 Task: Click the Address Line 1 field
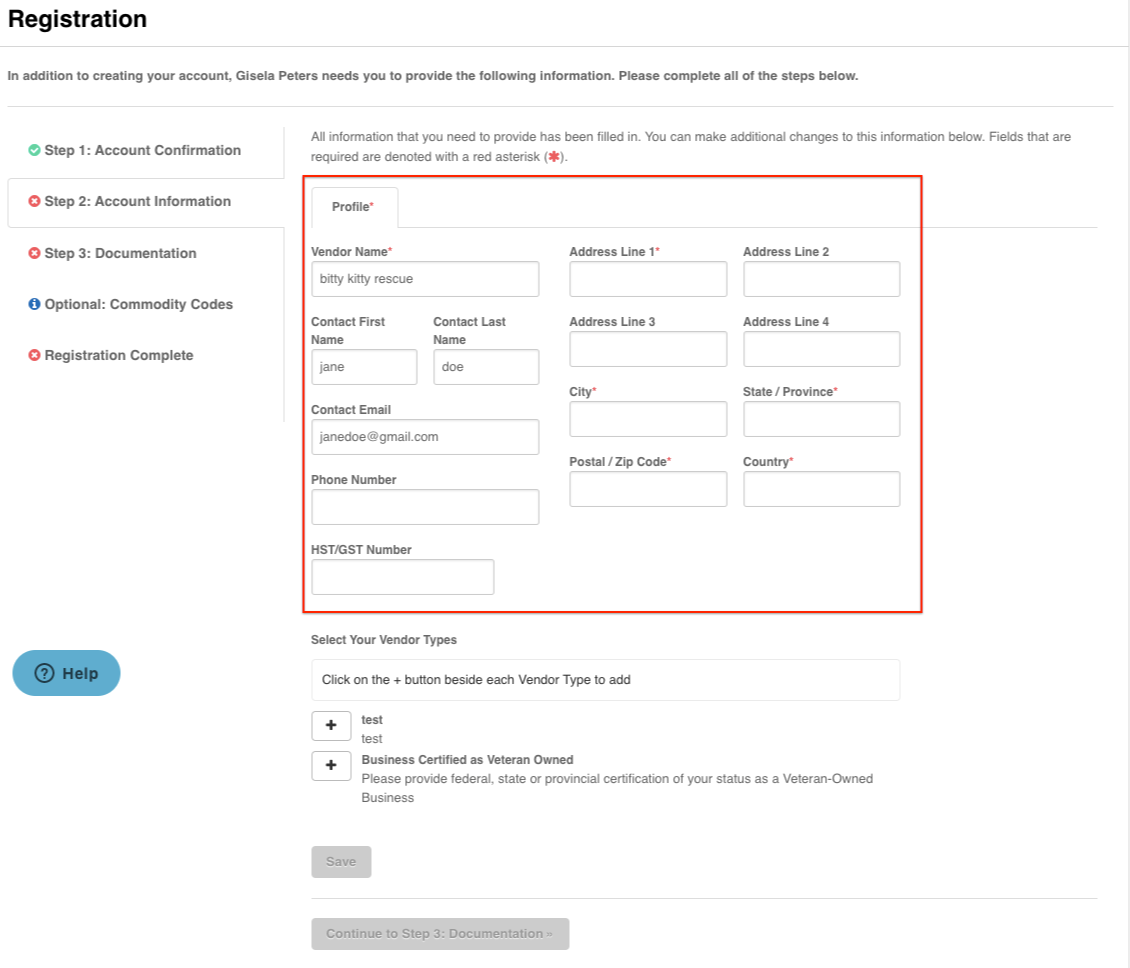click(x=648, y=279)
